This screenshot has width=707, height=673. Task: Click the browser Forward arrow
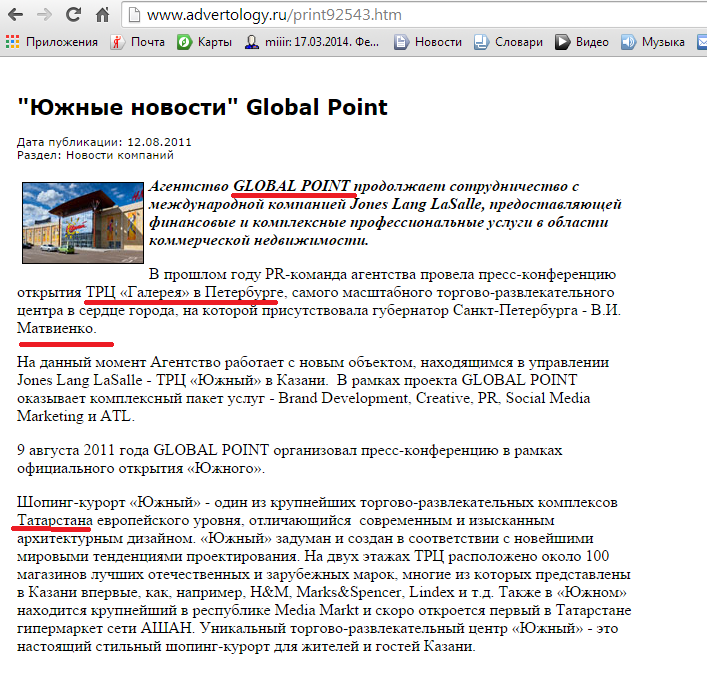coord(44,15)
